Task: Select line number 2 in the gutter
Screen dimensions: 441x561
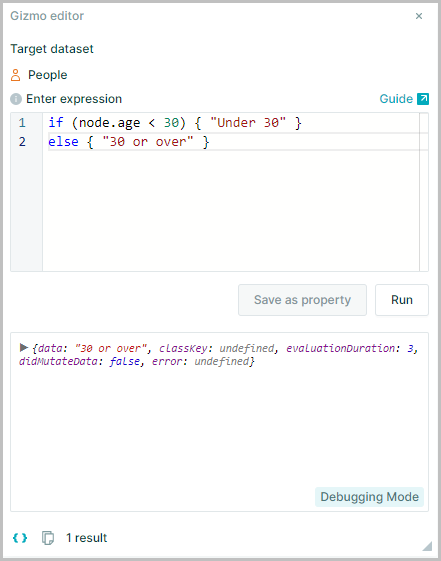Action: tap(22, 142)
